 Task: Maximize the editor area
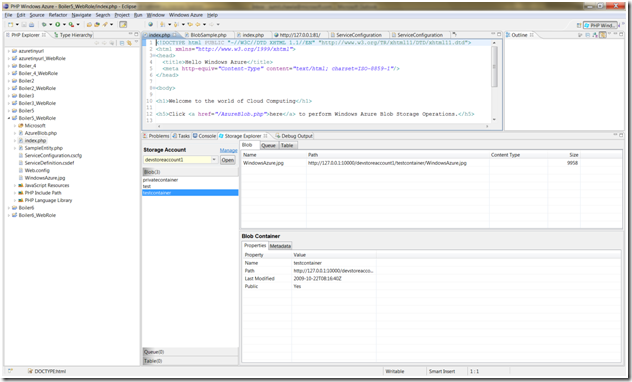[499, 34]
